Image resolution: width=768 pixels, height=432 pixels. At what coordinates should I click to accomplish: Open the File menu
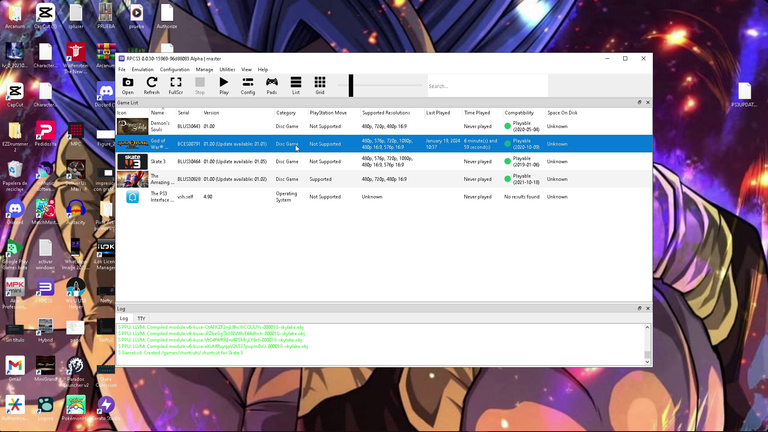pyautogui.click(x=122, y=70)
